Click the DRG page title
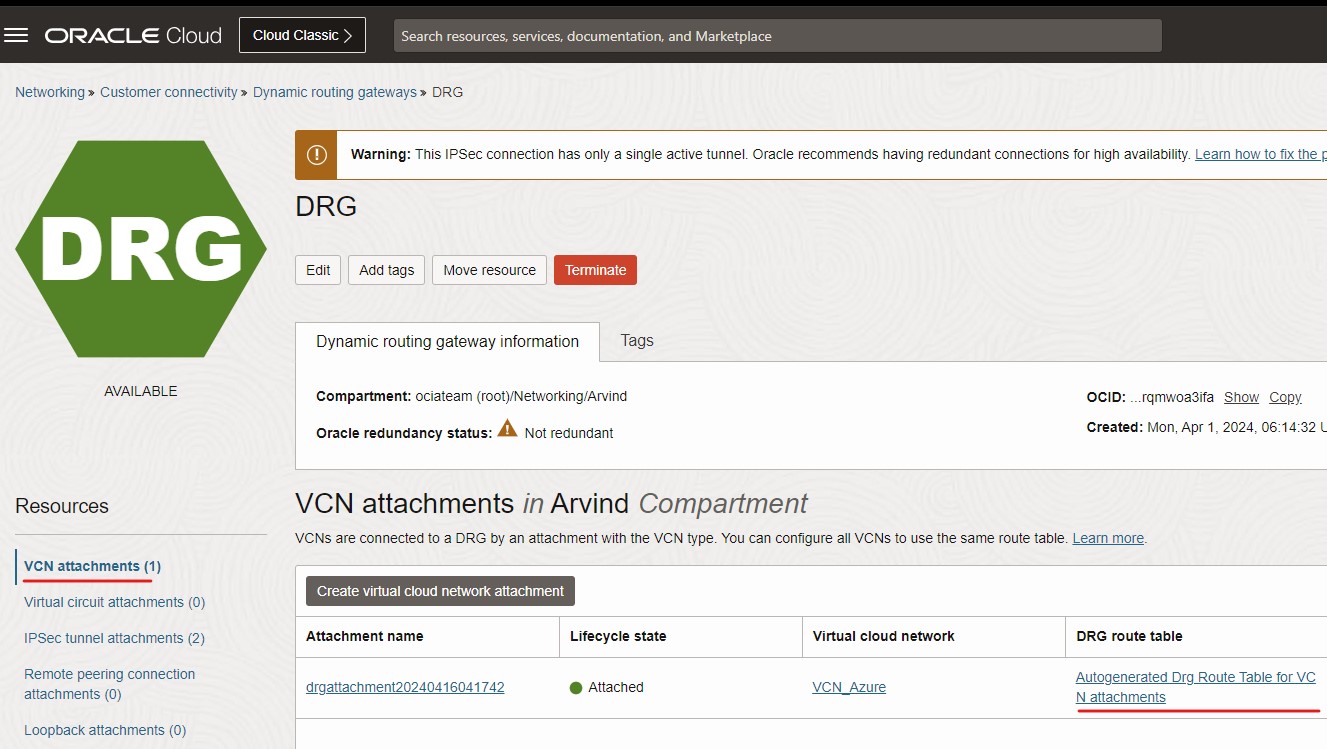Screen dimensions: 1327x749 (x=326, y=207)
